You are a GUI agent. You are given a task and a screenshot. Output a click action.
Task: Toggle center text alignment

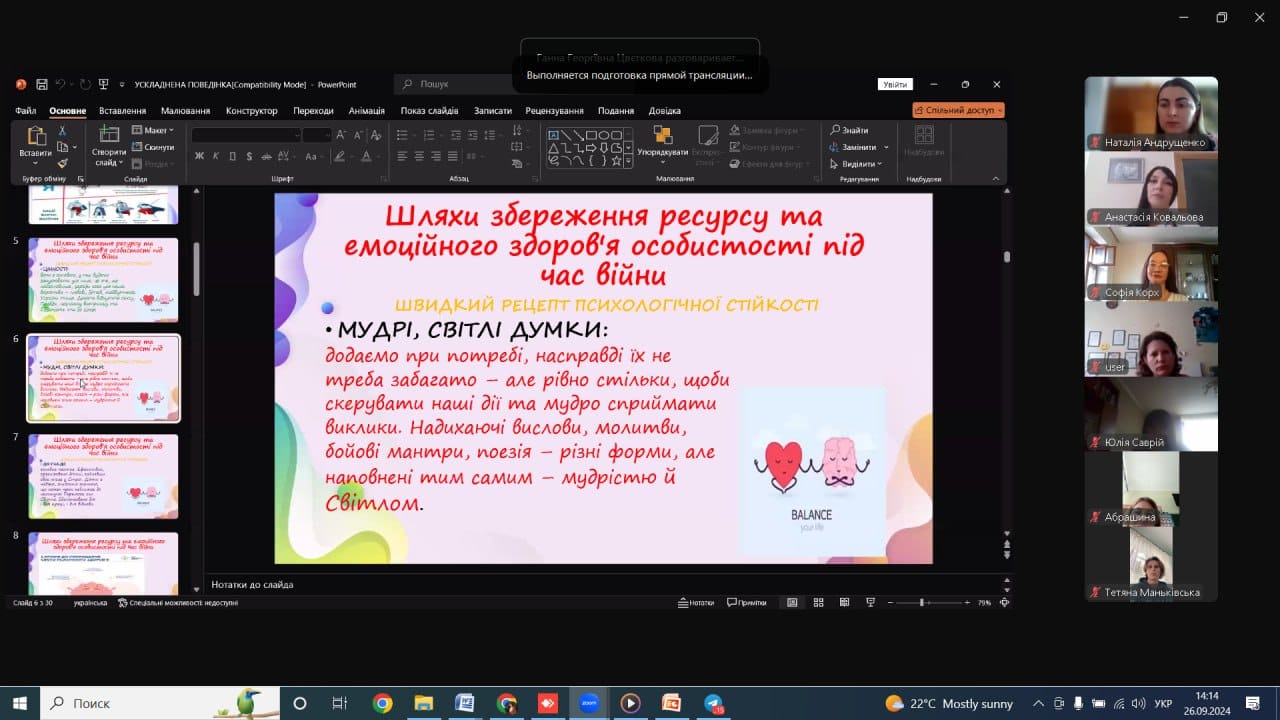click(x=419, y=156)
